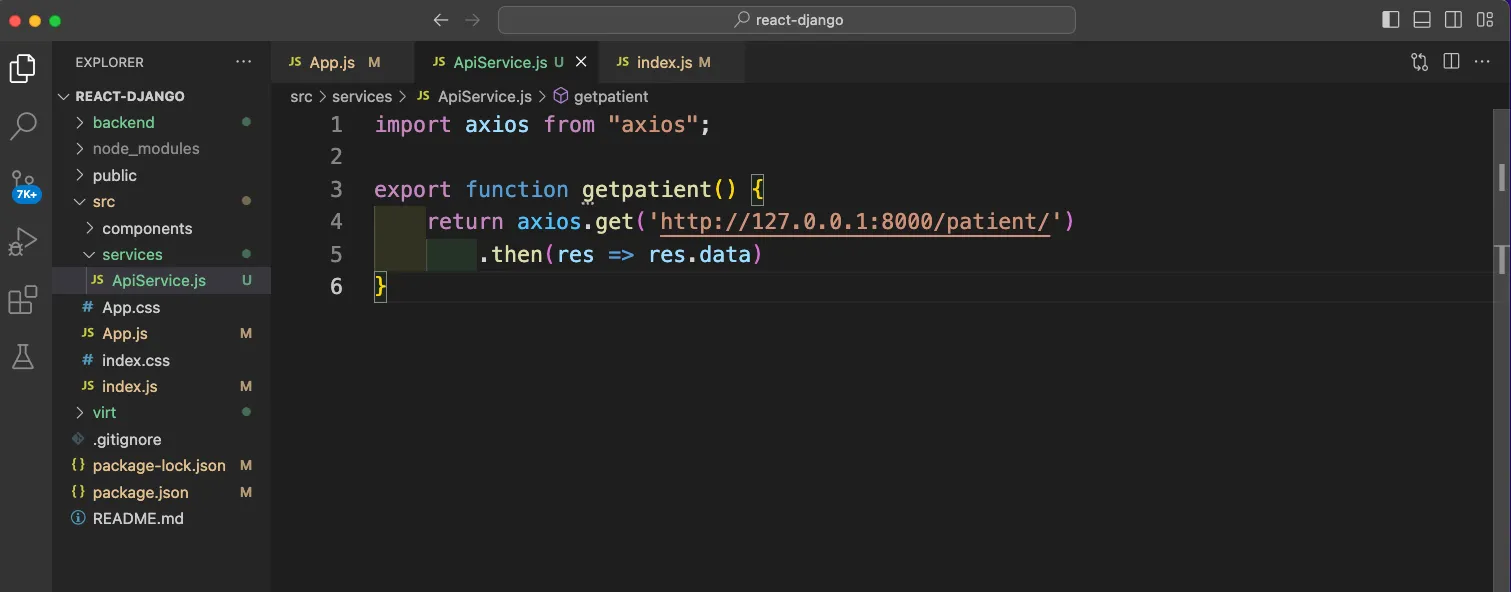Toggle primary side bar layout icon
1511x592 pixels.
pyautogui.click(x=1391, y=20)
